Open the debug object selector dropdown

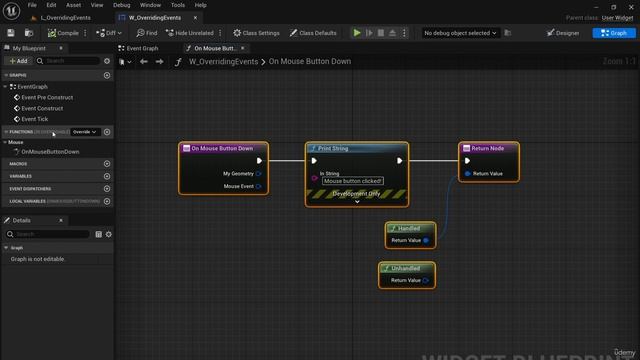point(460,33)
